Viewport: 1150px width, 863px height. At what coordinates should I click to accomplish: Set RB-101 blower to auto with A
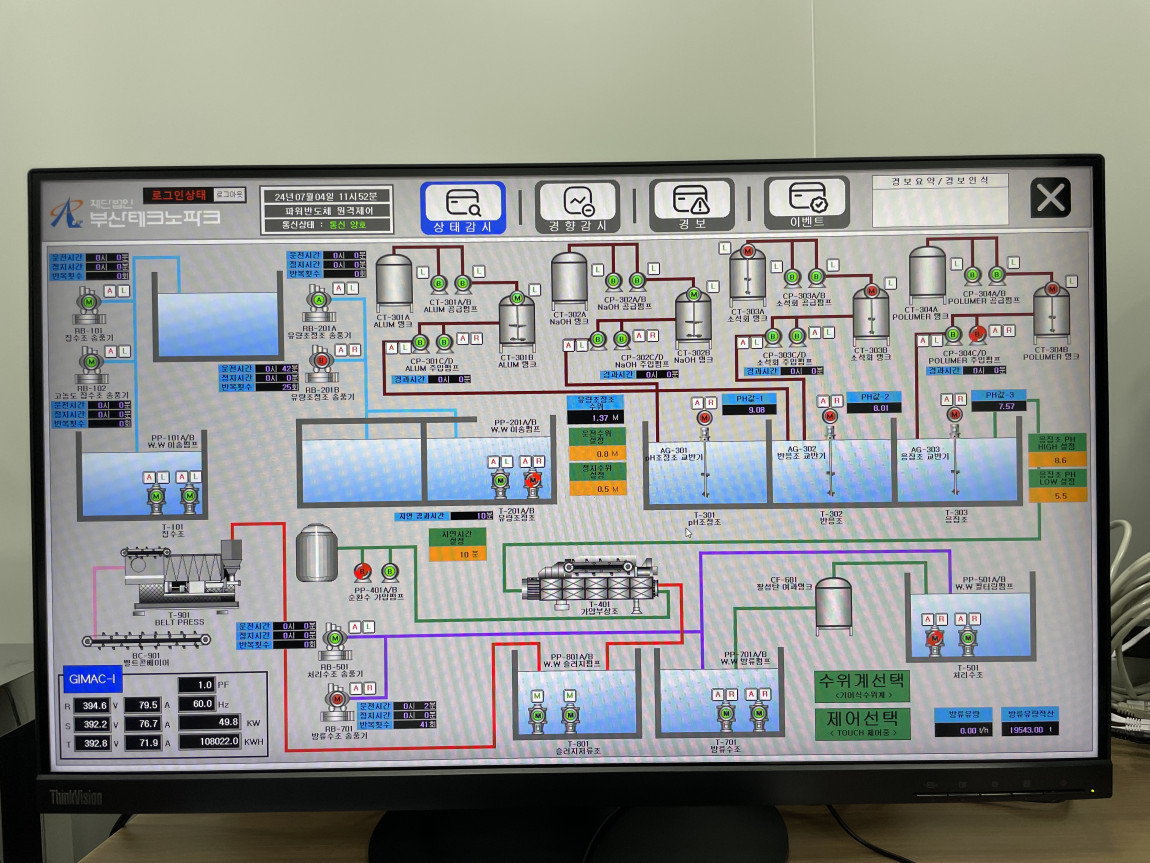(109, 291)
